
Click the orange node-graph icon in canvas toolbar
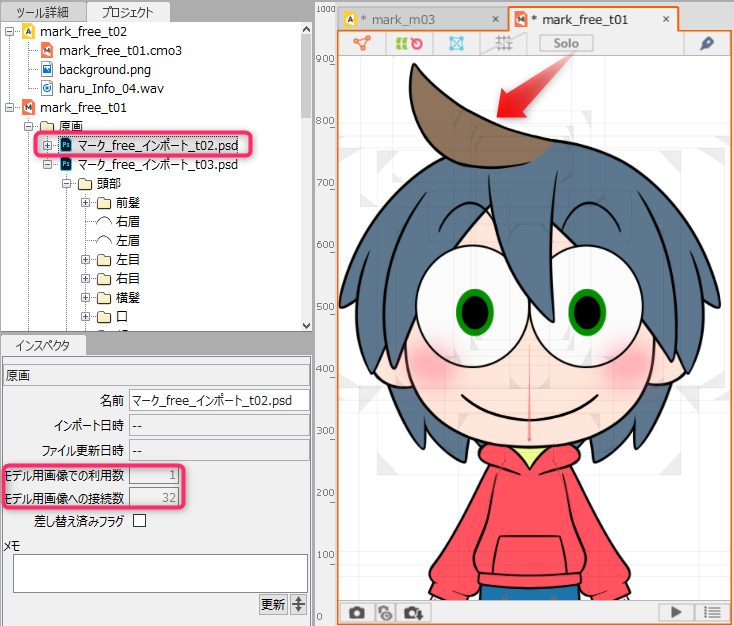(362, 43)
